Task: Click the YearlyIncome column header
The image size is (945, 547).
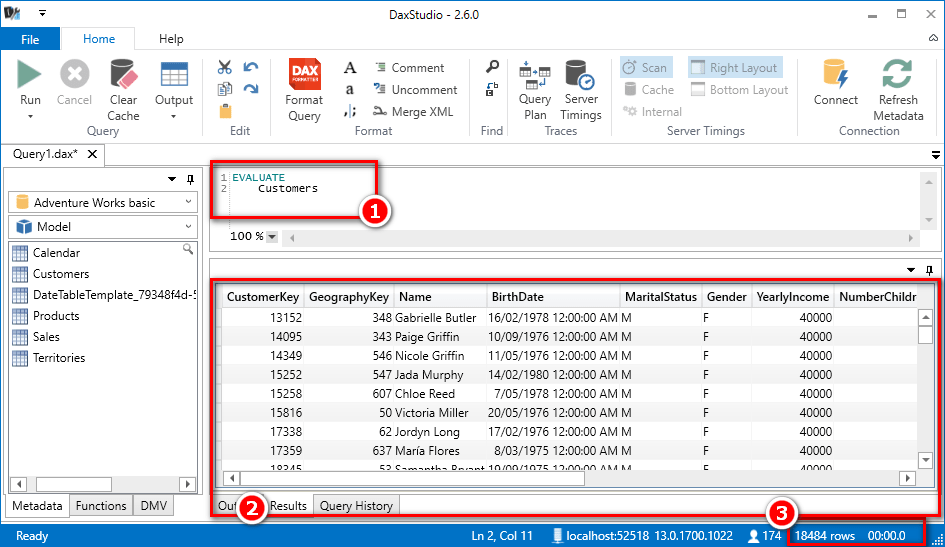Action: 793,296
